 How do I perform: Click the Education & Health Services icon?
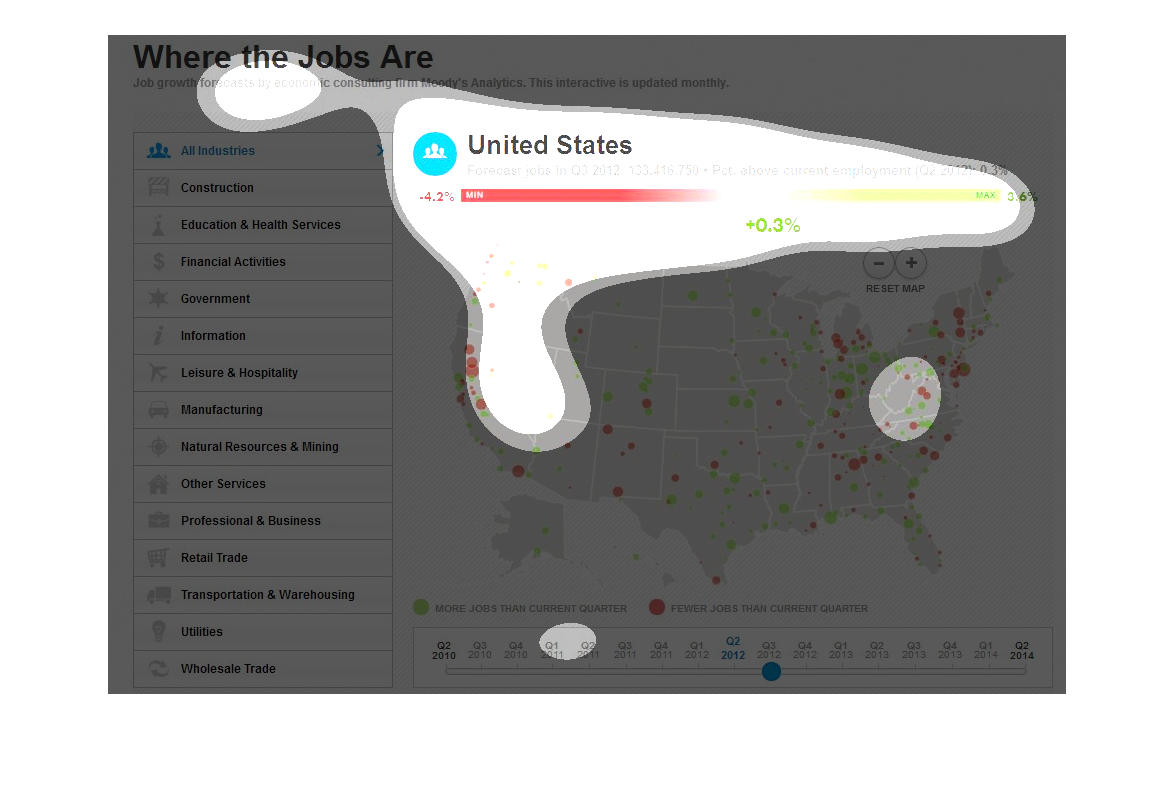click(158, 225)
